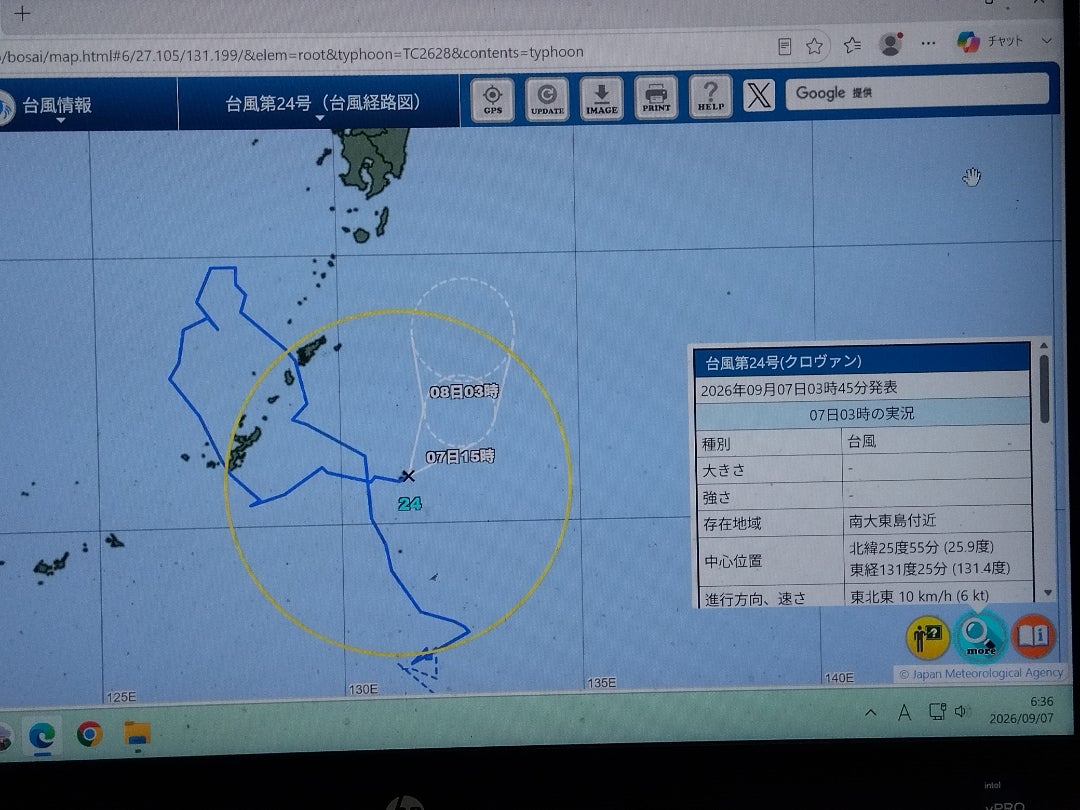Screen dimensions: 1080x810
Task: Click the info panel scrollbar thumb
Action: coord(1044,388)
